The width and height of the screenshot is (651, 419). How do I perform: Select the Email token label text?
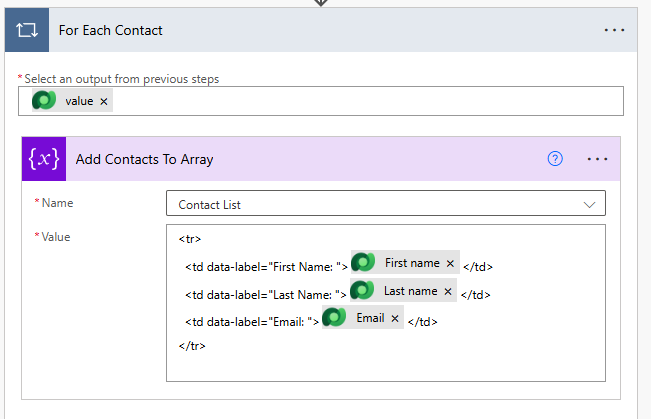coord(370,319)
